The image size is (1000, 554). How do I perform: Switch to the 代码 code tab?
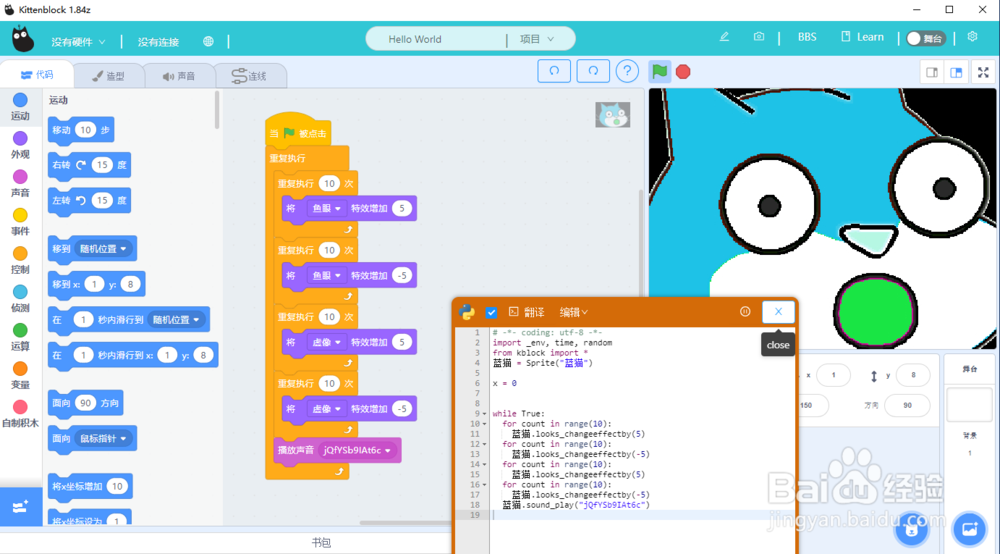(x=37, y=75)
